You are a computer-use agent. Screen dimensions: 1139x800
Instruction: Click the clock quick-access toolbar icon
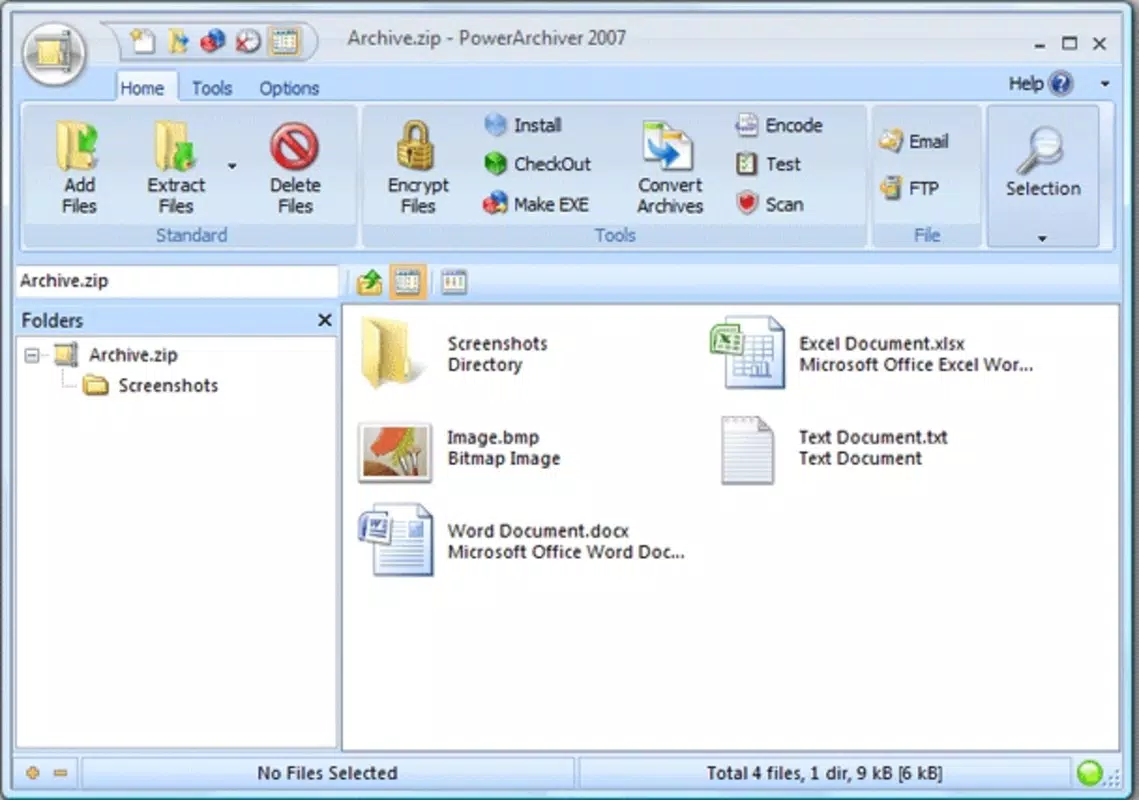[248, 41]
